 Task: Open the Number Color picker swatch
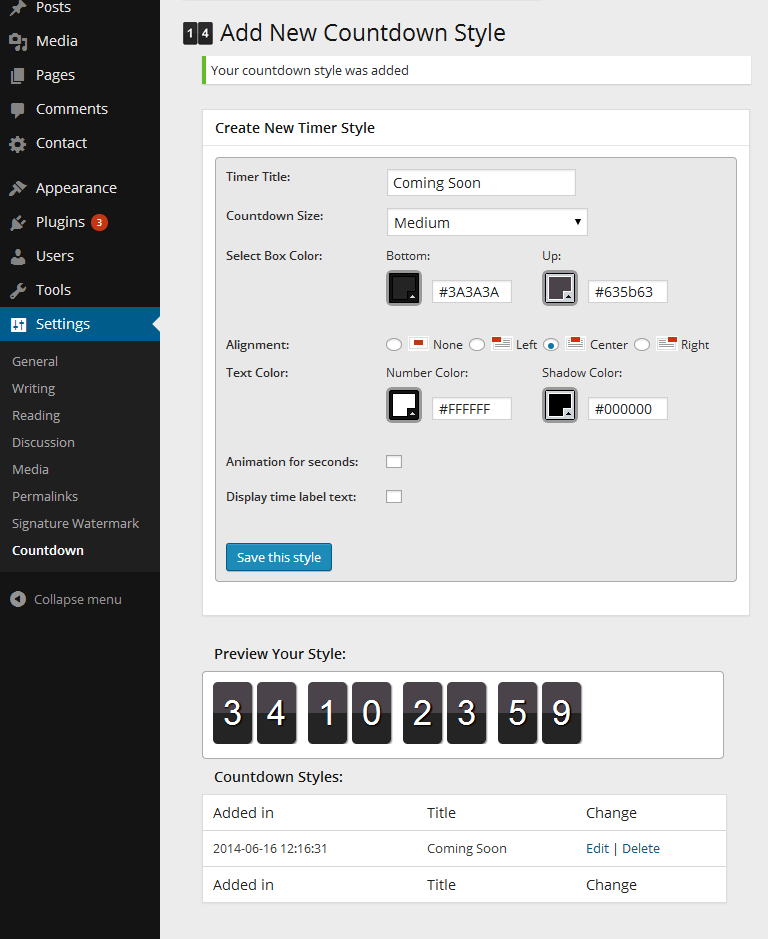pyautogui.click(x=404, y=405)
